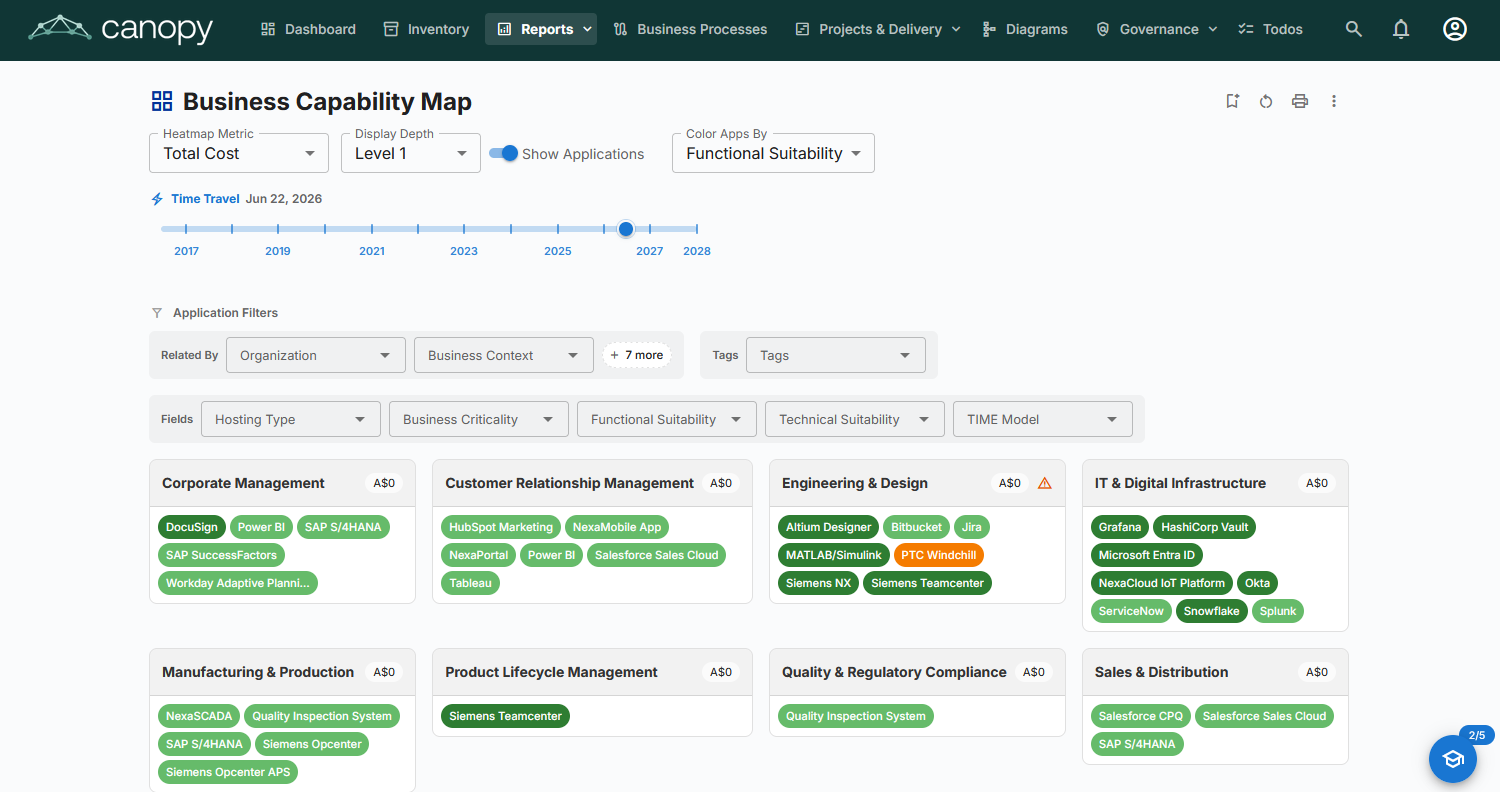Viewport: 1500px width, 792px height.
Task: Toggle Show Applications switch
Action: click(x=504, y=153)
